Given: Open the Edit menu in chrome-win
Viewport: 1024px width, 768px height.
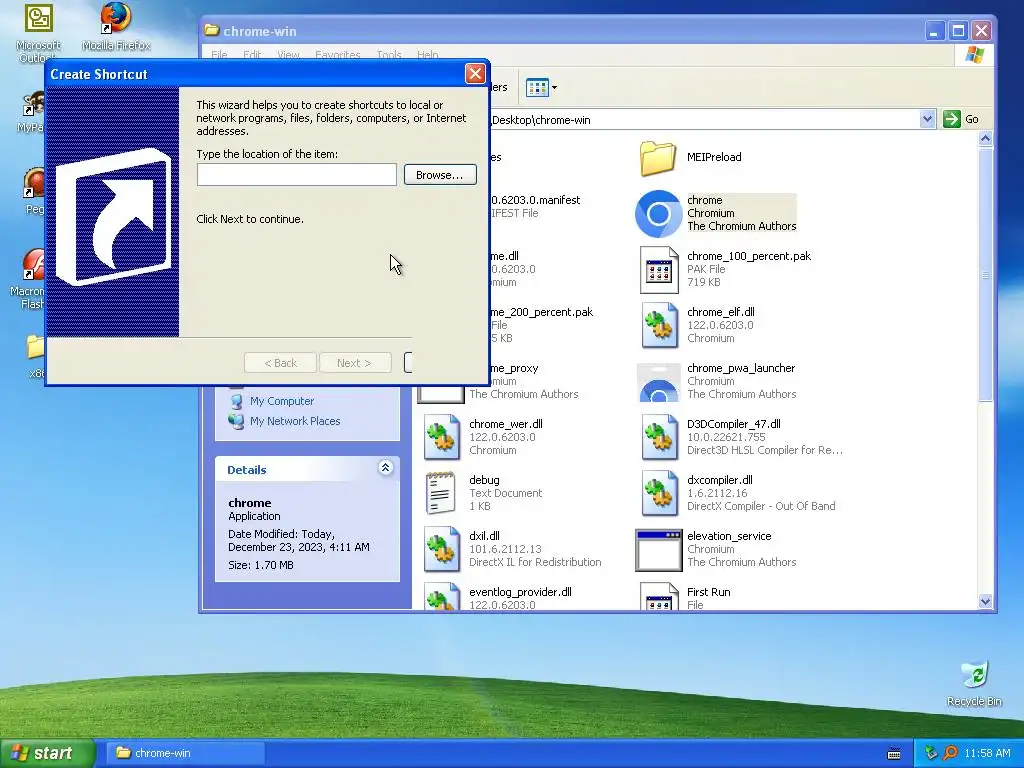Looking at the screenshot, I should coord(252,55).
